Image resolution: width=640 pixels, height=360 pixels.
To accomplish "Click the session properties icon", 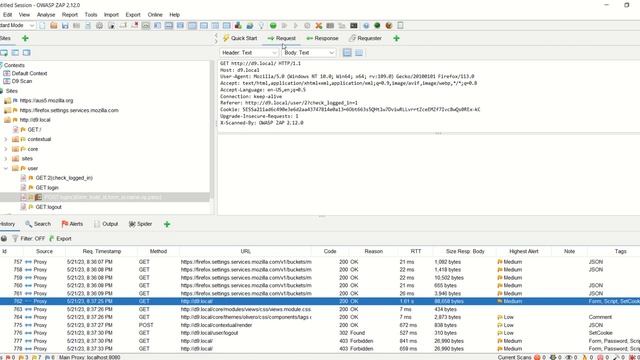I will point(88,25).
